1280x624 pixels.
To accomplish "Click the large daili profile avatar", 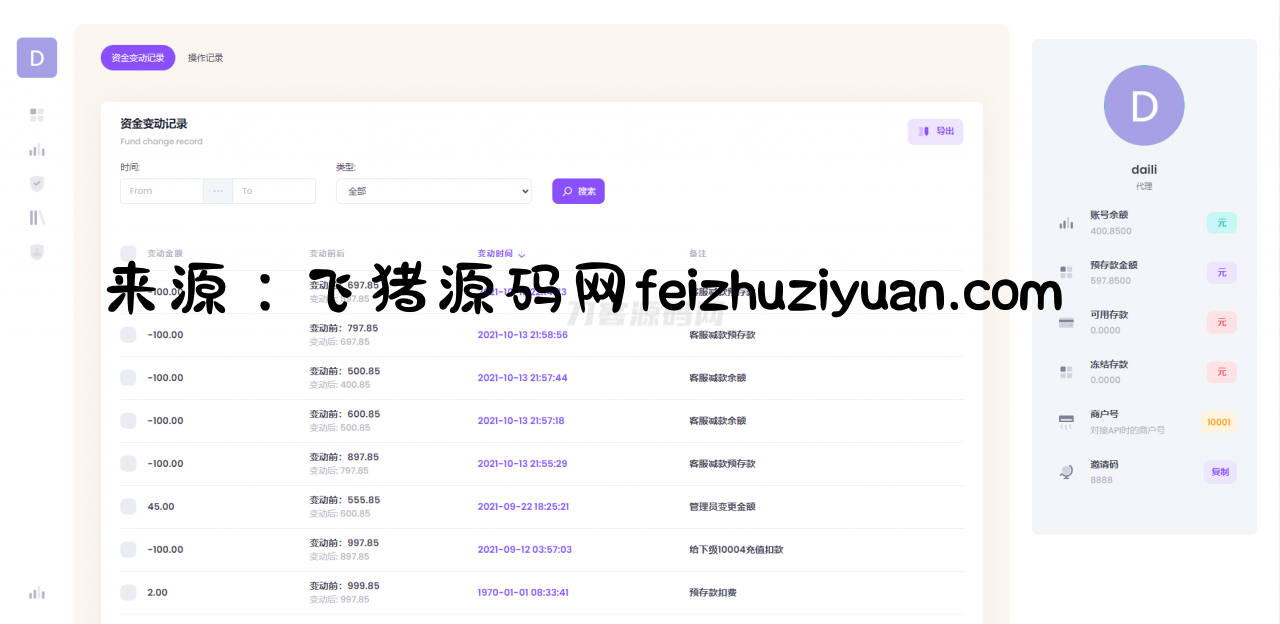I will tap(1144, 106).
